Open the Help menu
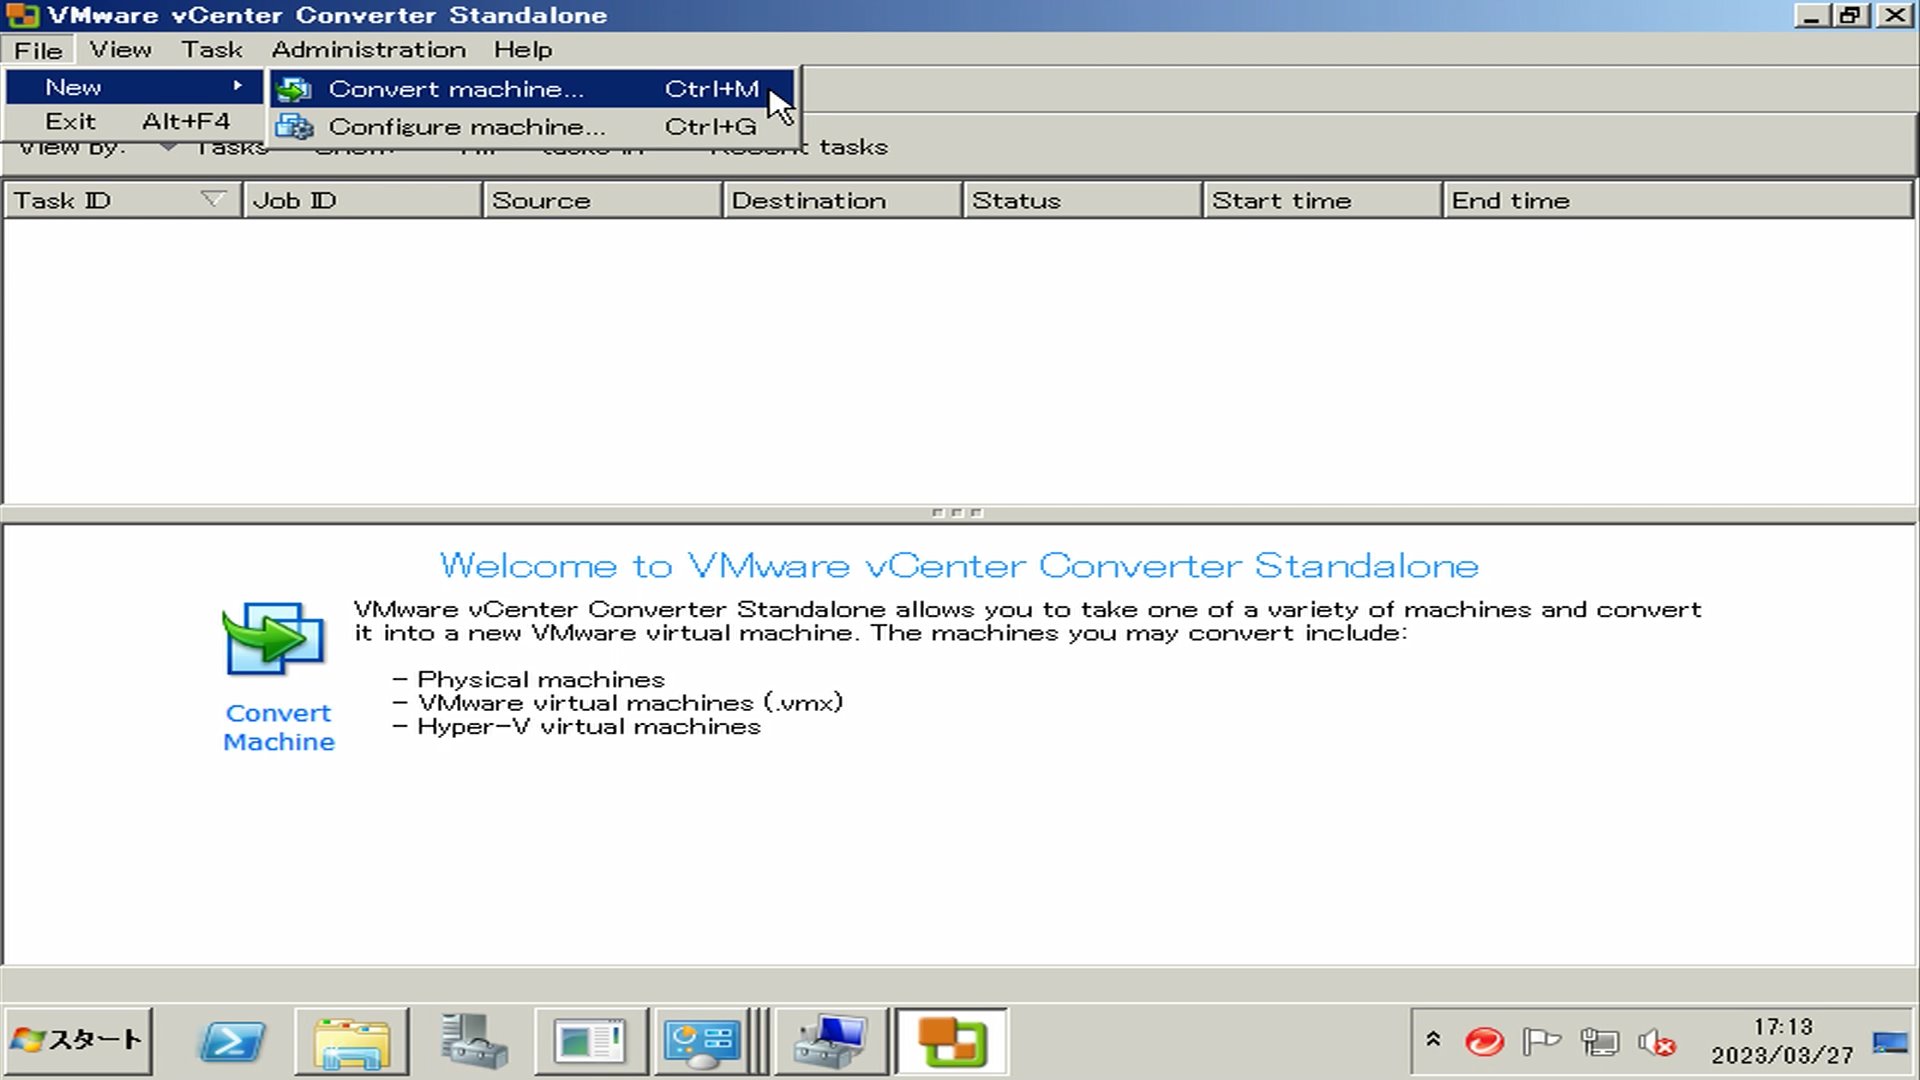The width and height of the screenshot is (1920, 1080). (522, 50)
